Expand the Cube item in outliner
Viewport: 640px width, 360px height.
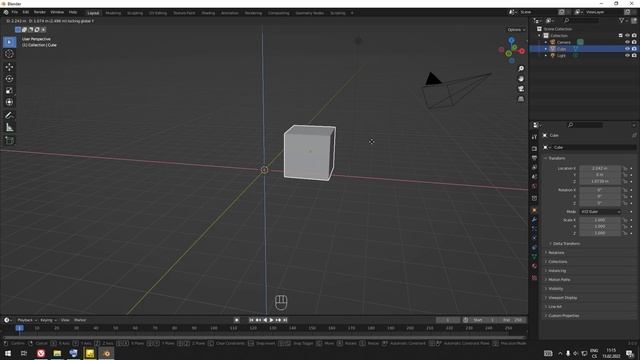point(546,49)
